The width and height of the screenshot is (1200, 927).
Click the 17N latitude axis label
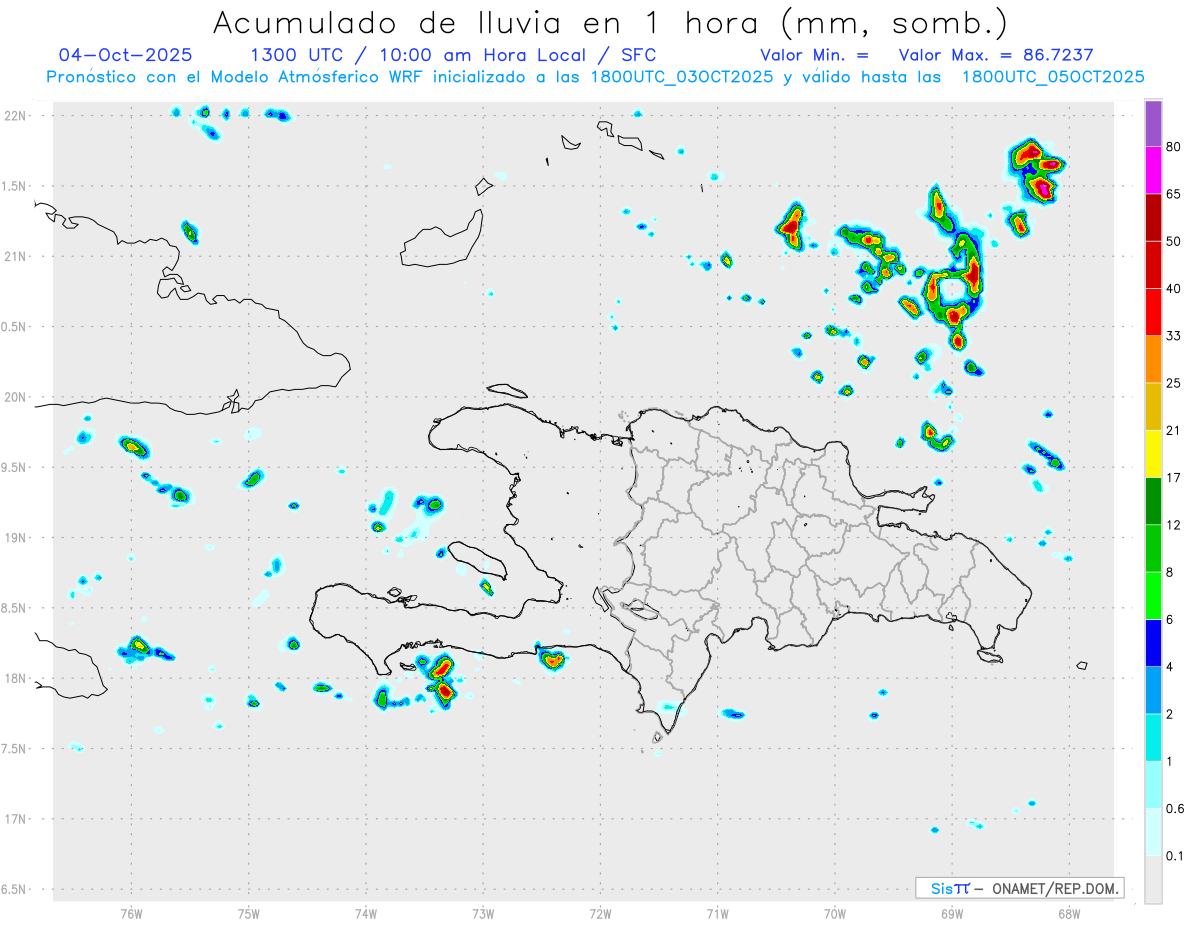tap(16, 819)
